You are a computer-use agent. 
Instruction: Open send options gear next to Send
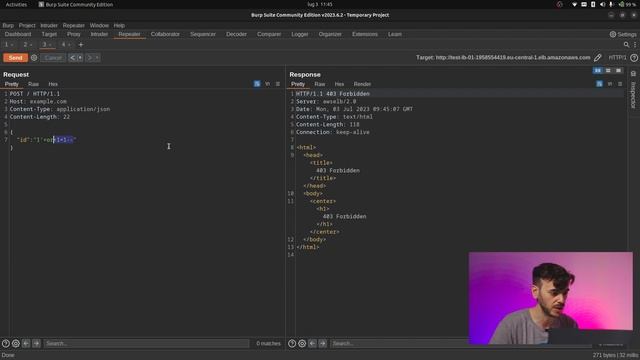pos(34,58)
